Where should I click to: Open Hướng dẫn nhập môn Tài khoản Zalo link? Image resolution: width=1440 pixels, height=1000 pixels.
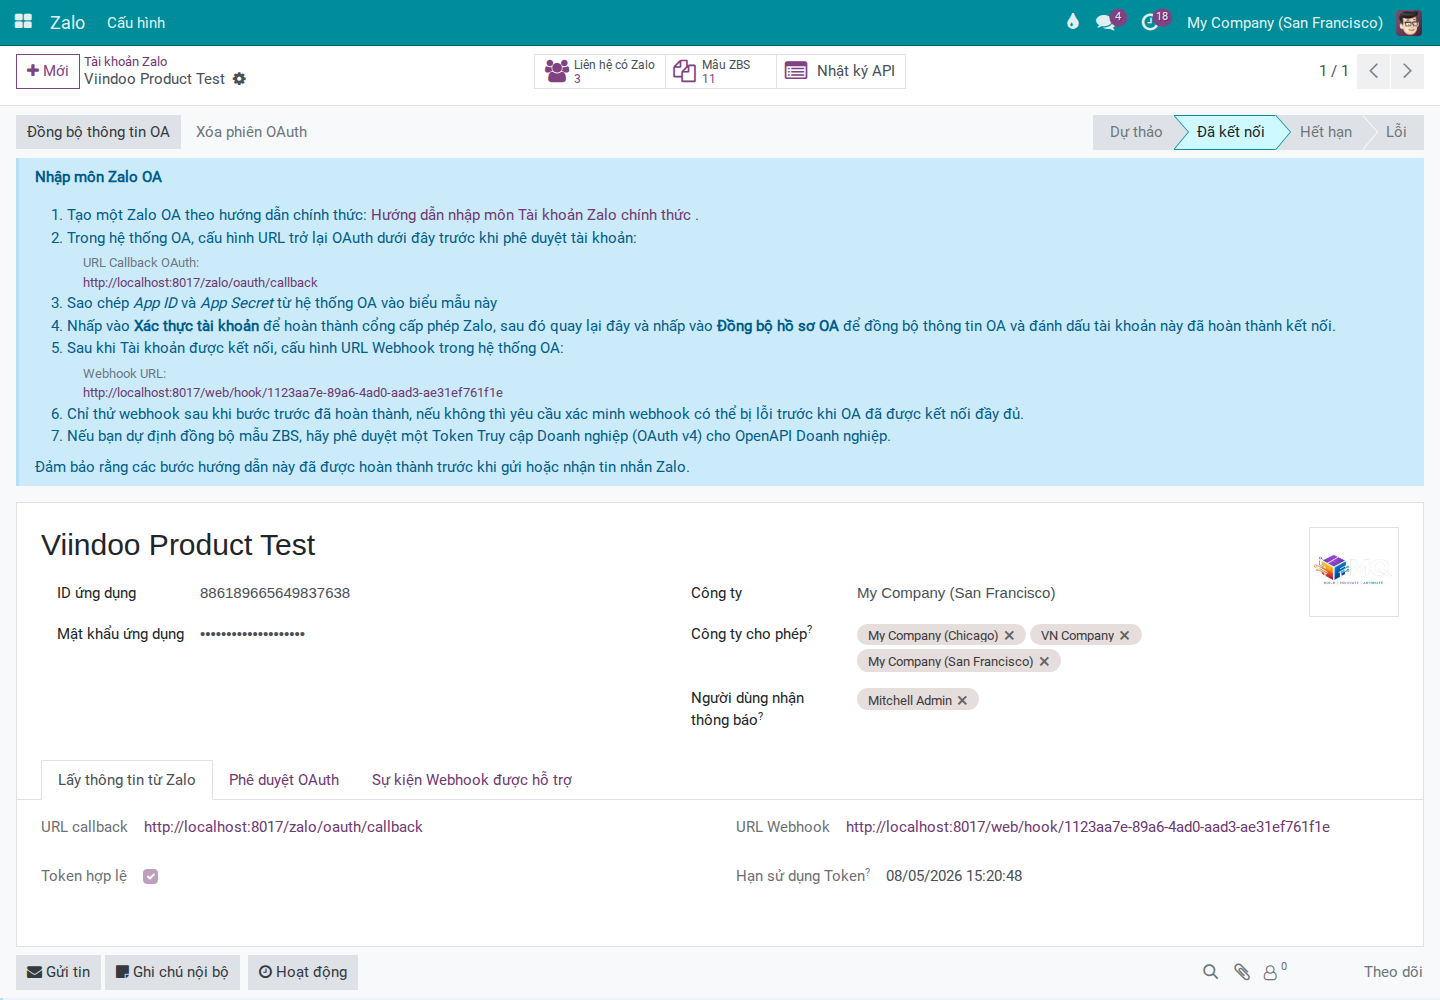pos(531,215)
